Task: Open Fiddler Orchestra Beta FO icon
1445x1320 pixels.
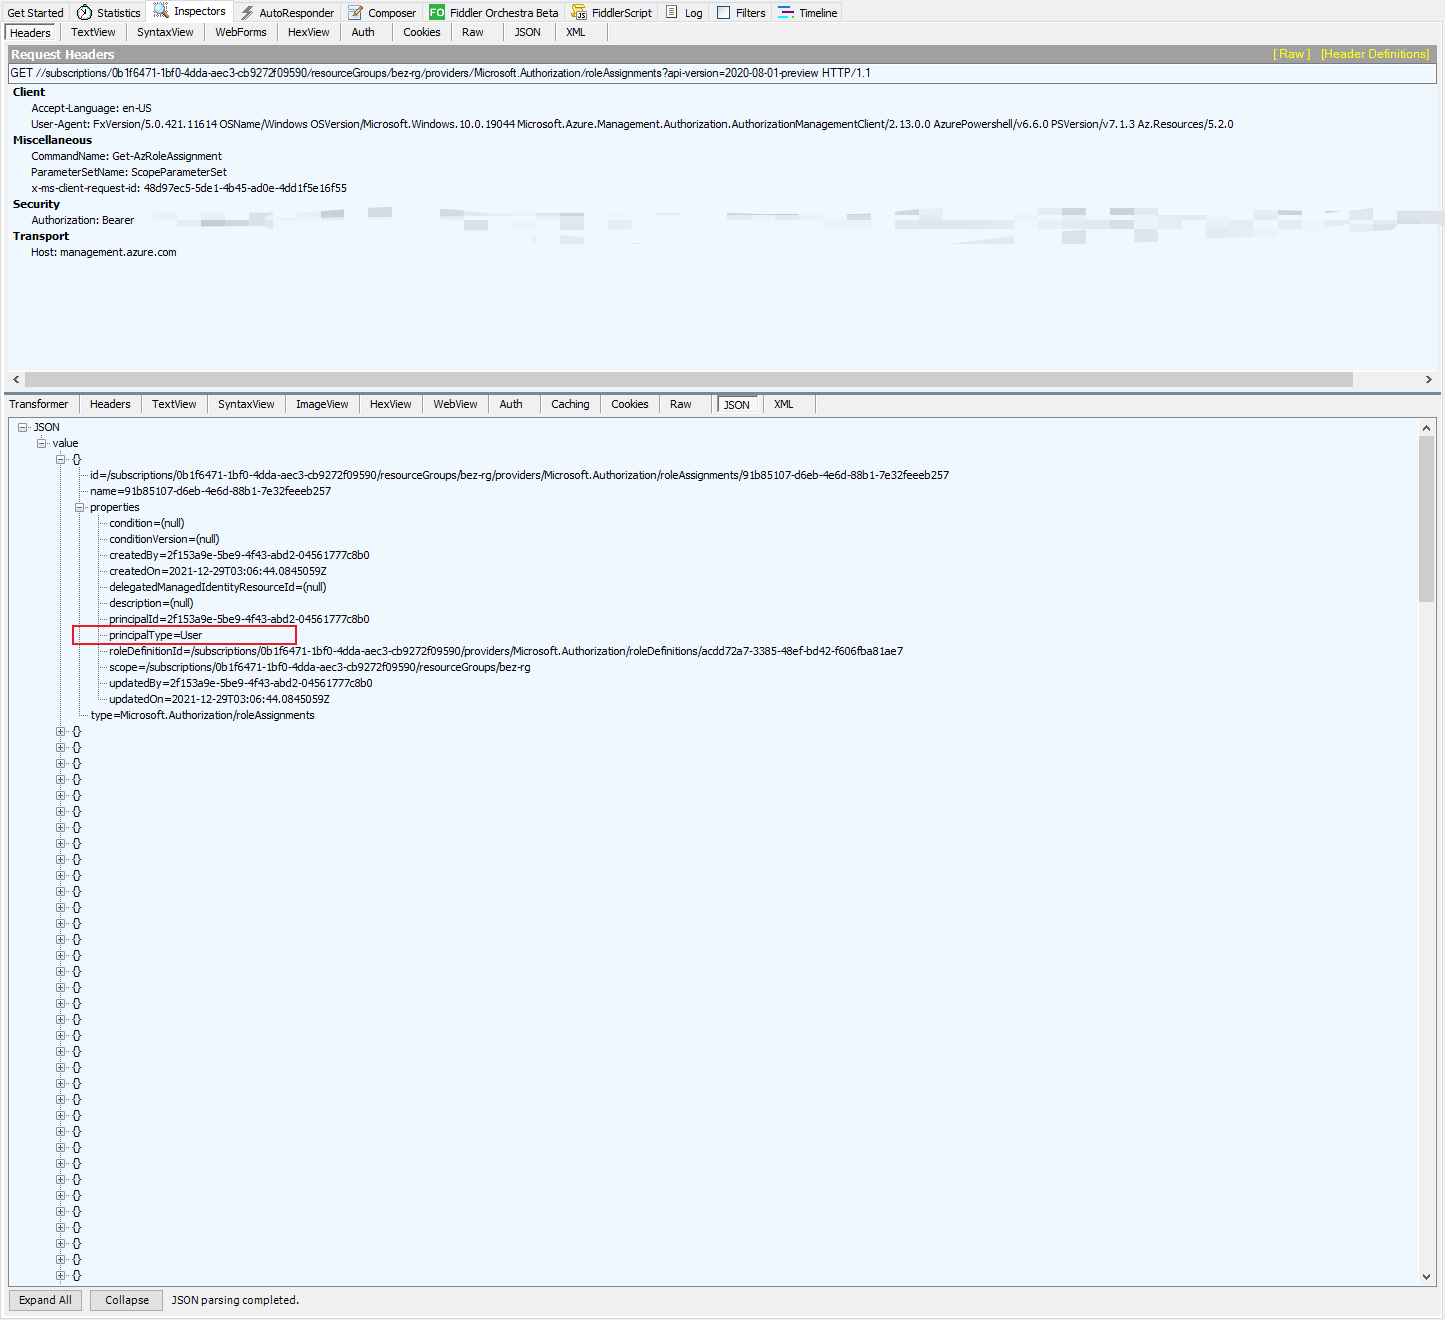Action: [436, 12]
